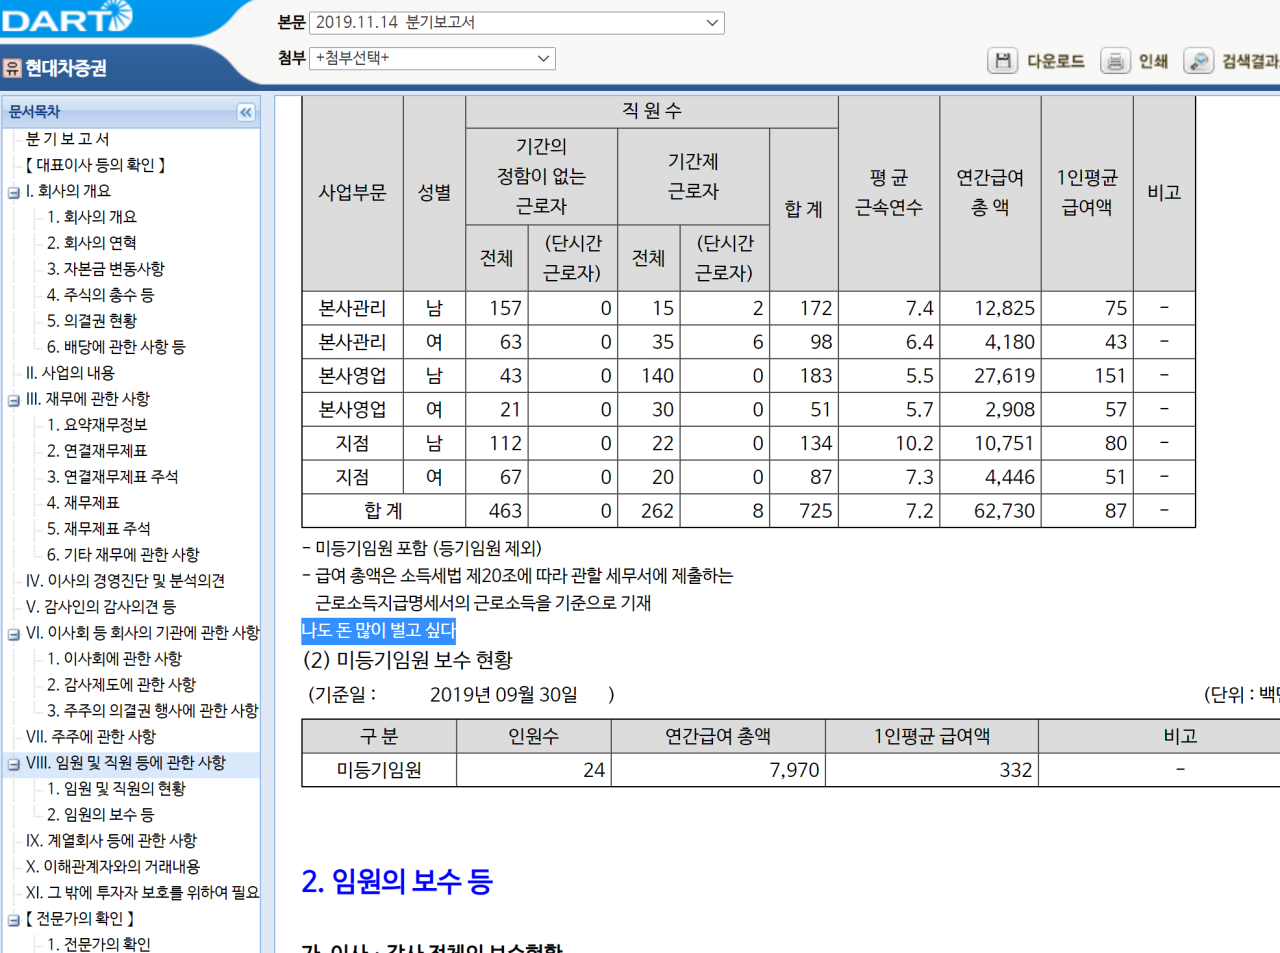This screenshot has height=953, width=1280.
Task: Open 2. 연결재무제표 section
Action: [97, 451]
